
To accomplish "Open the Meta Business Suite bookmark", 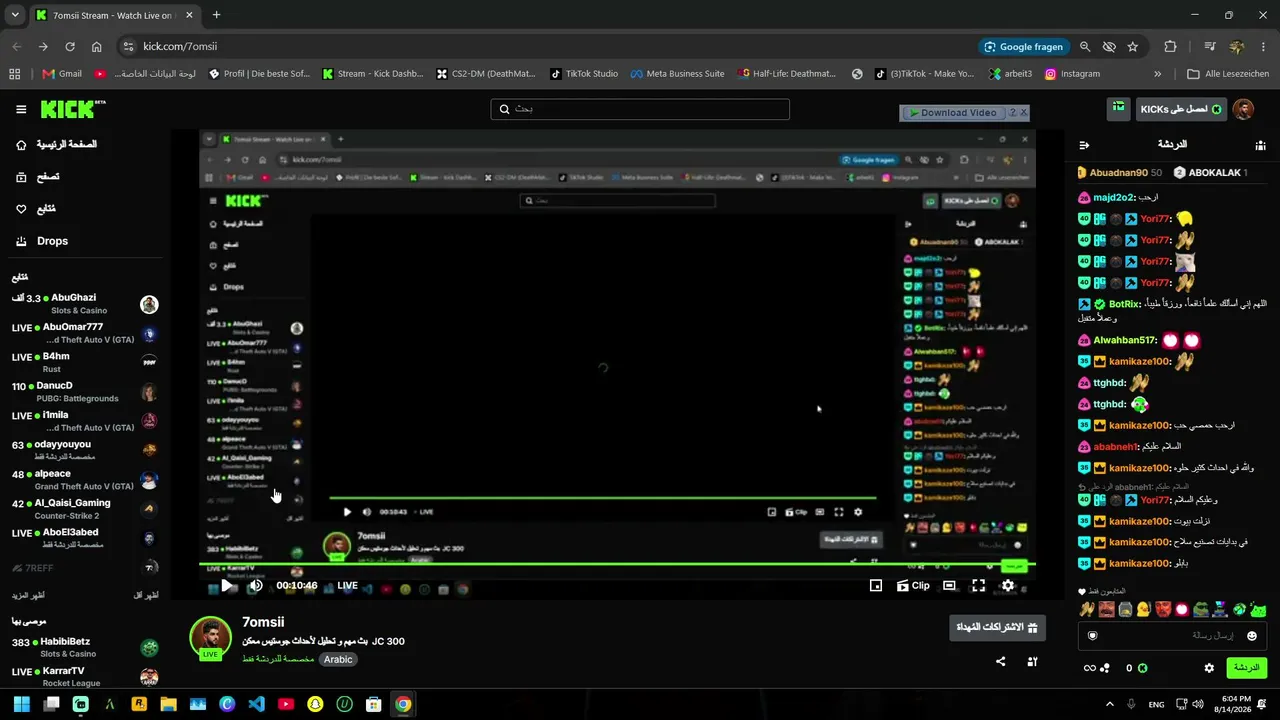I will point(677,74).
